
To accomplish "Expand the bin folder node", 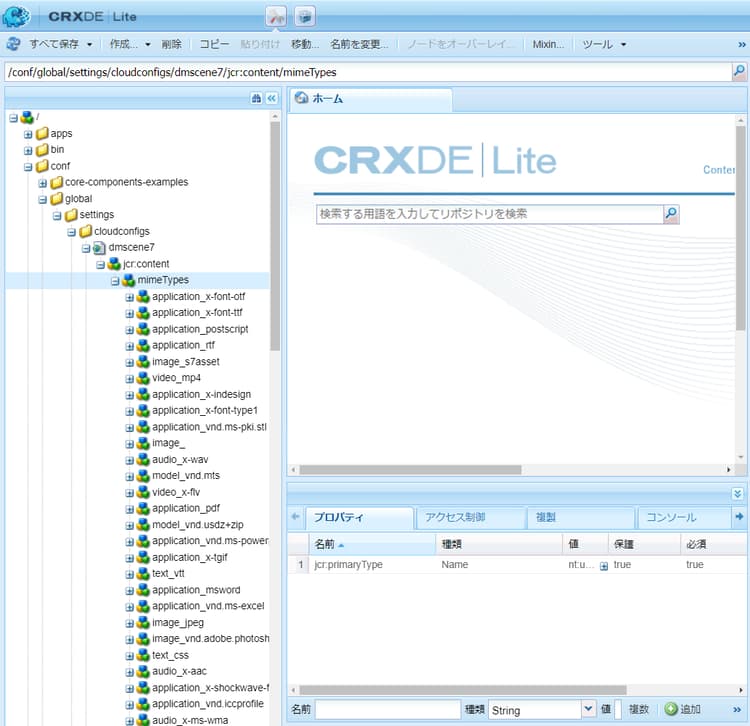I will 28,151.
